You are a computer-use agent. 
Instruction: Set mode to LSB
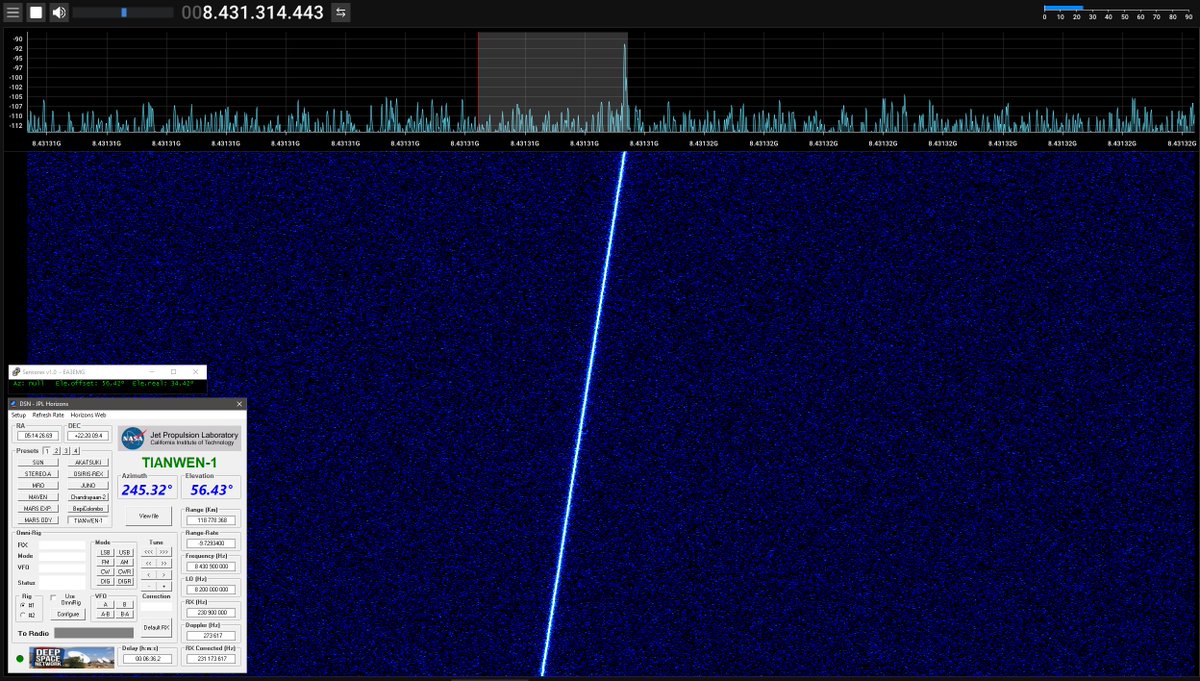(105, 552)
